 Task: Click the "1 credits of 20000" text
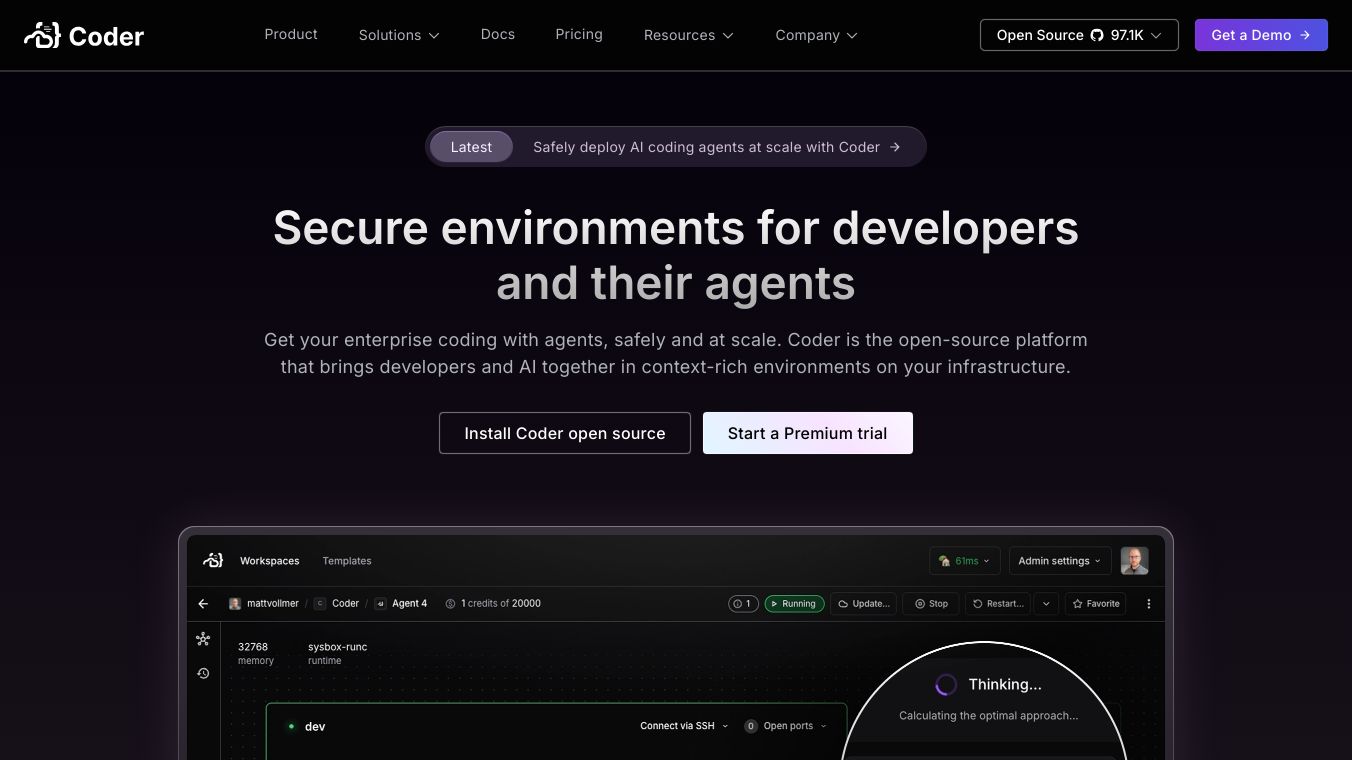click(x=501, y=604)
